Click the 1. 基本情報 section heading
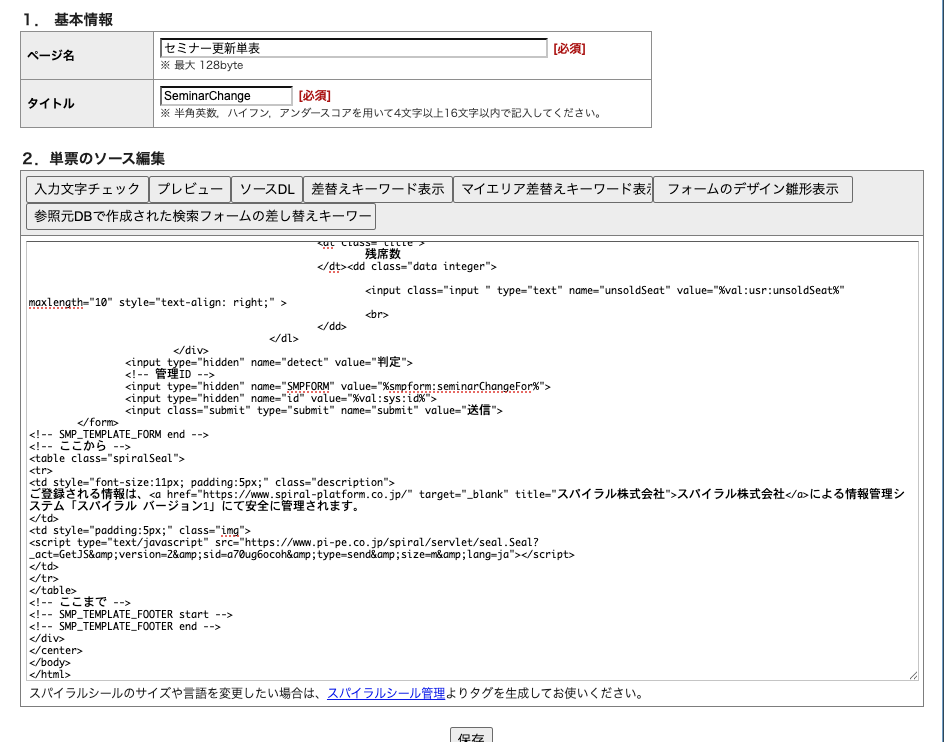Viewport: 944px width, 742px height. [68, 20]
